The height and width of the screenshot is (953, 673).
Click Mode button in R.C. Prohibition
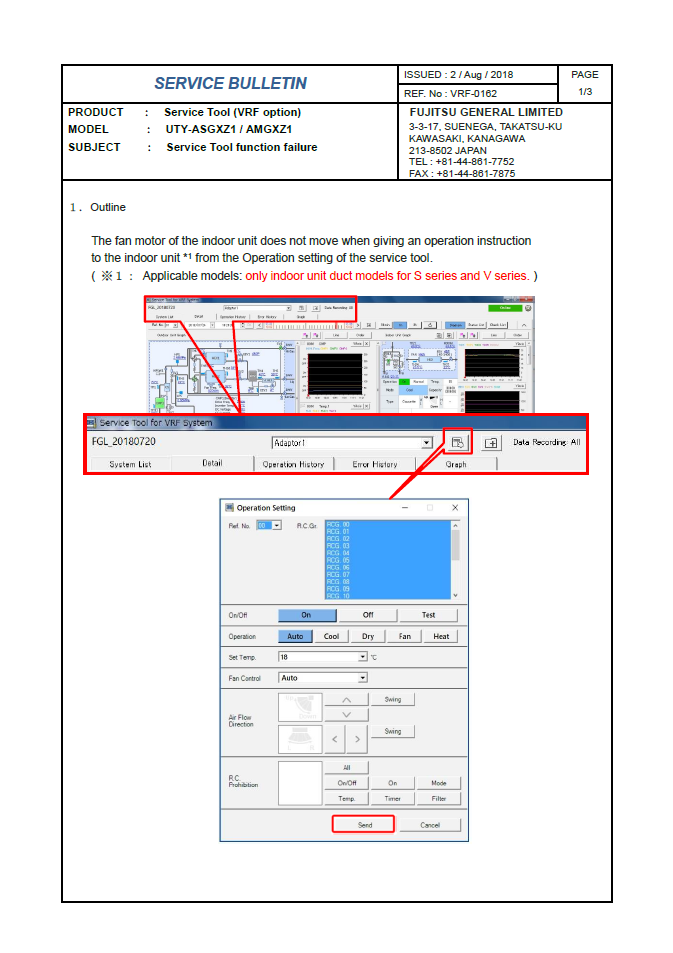[x=439, y=783]
